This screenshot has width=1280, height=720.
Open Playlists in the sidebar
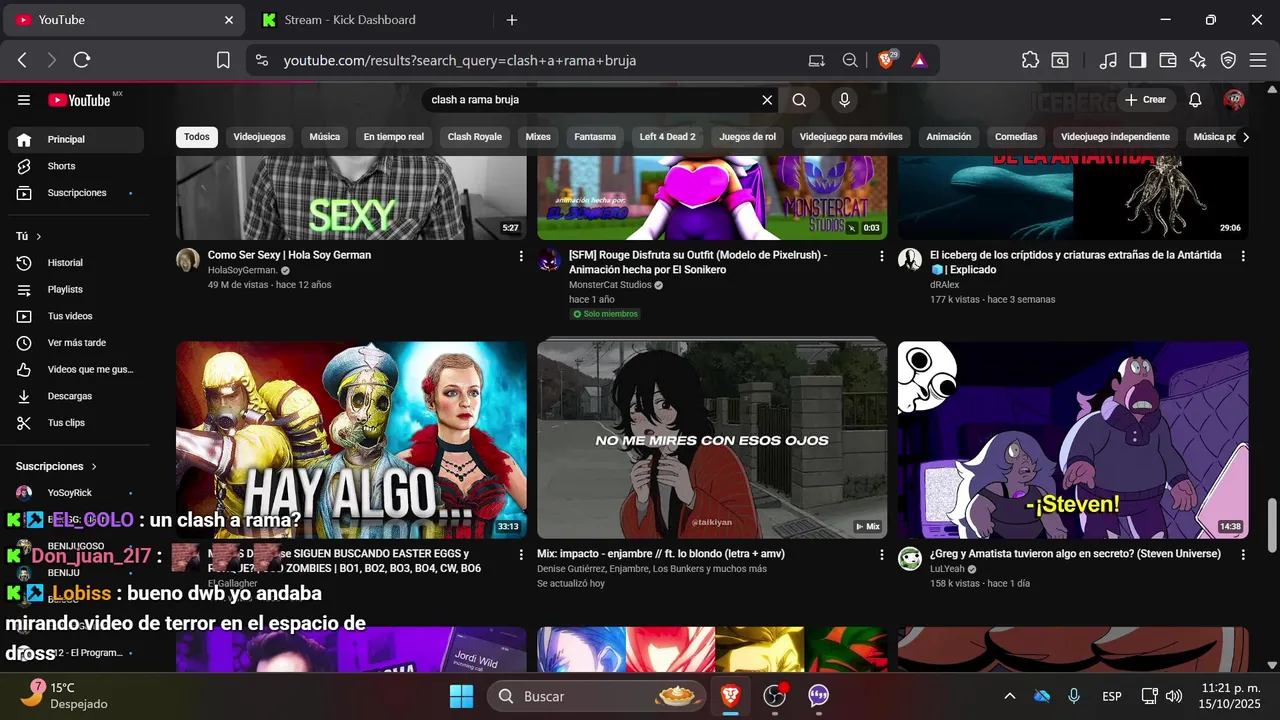[x=76, y=290]
